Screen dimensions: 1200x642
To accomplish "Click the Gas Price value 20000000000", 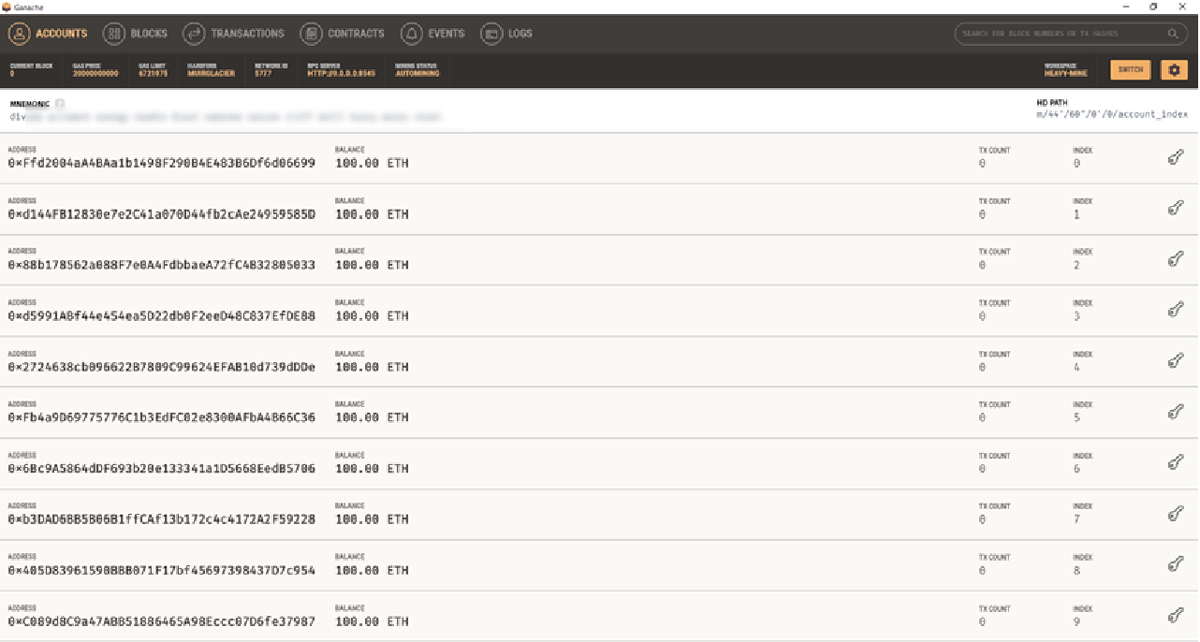I will click(x=95, y=74).
